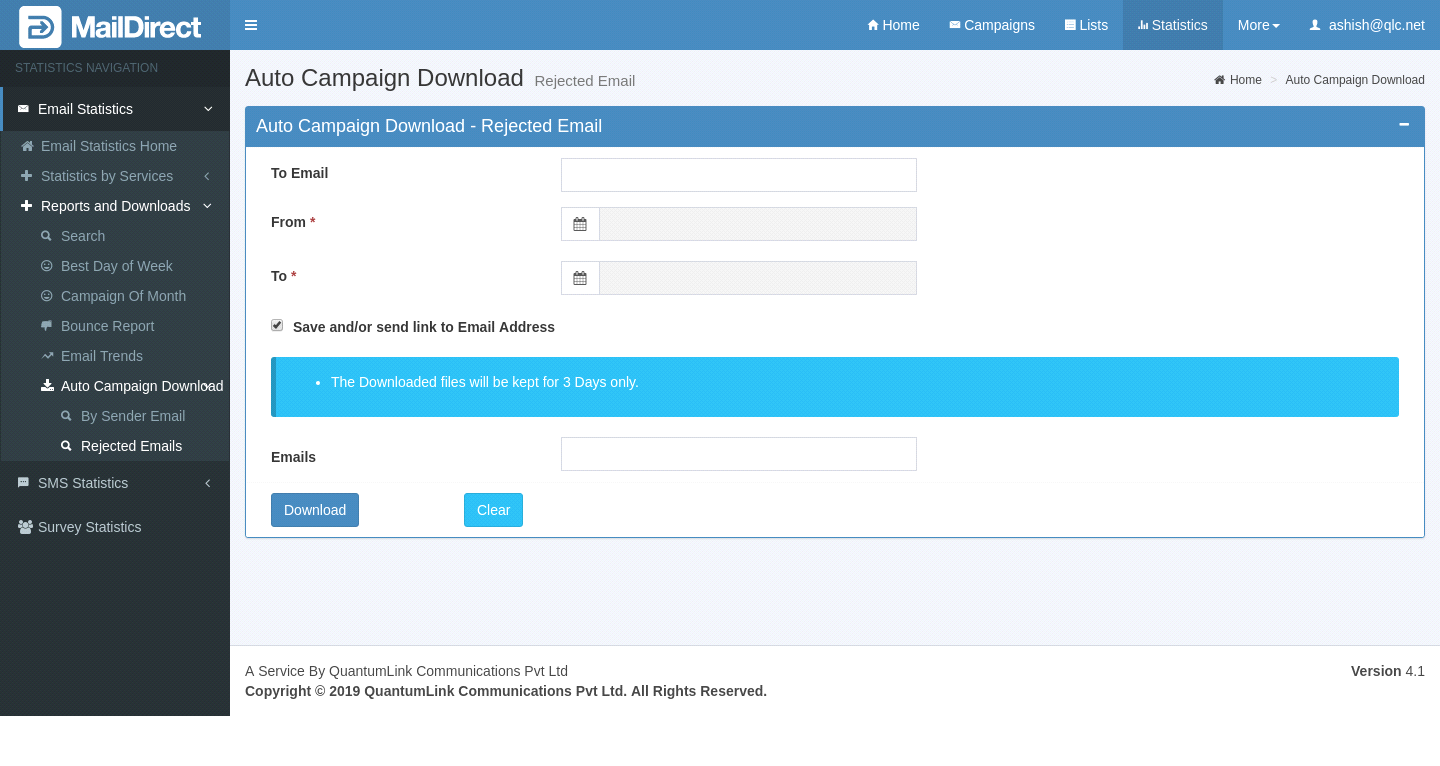Screen dimensions: 1440x766
Task: Focus the To Email input field
Action: click(738, 175)
